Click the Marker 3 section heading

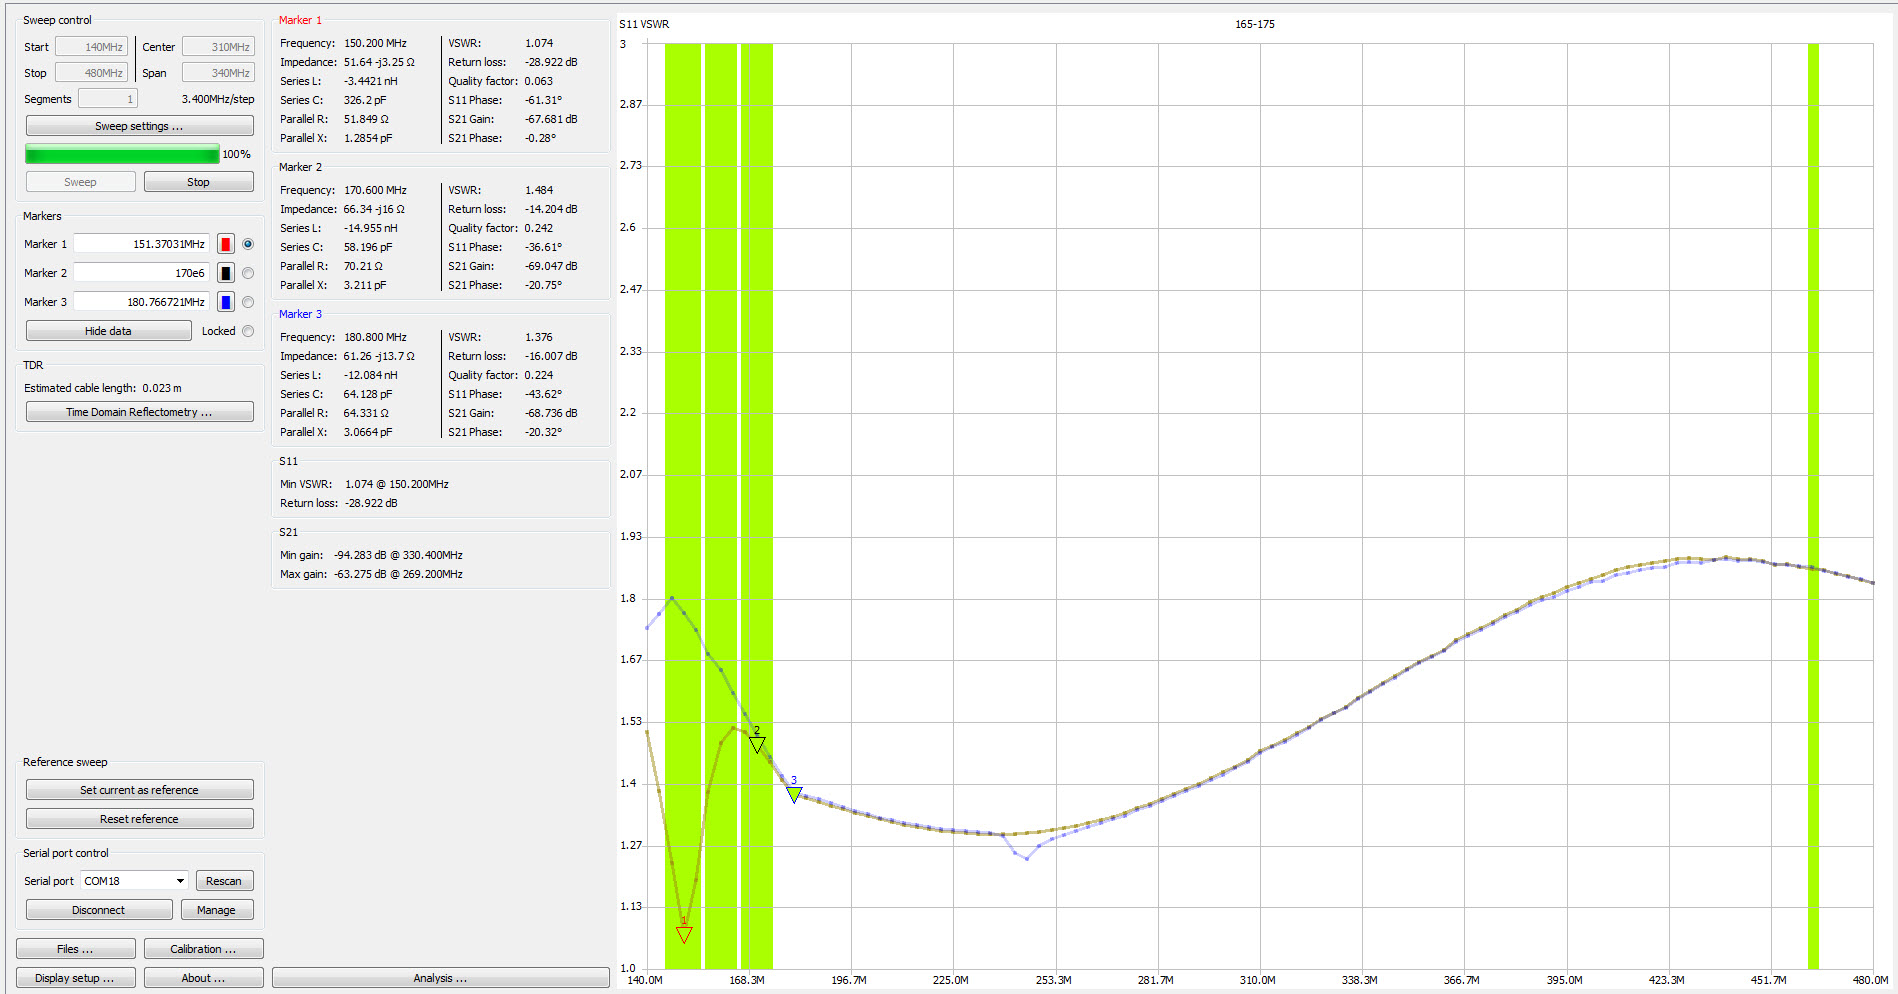coord(300,314)
